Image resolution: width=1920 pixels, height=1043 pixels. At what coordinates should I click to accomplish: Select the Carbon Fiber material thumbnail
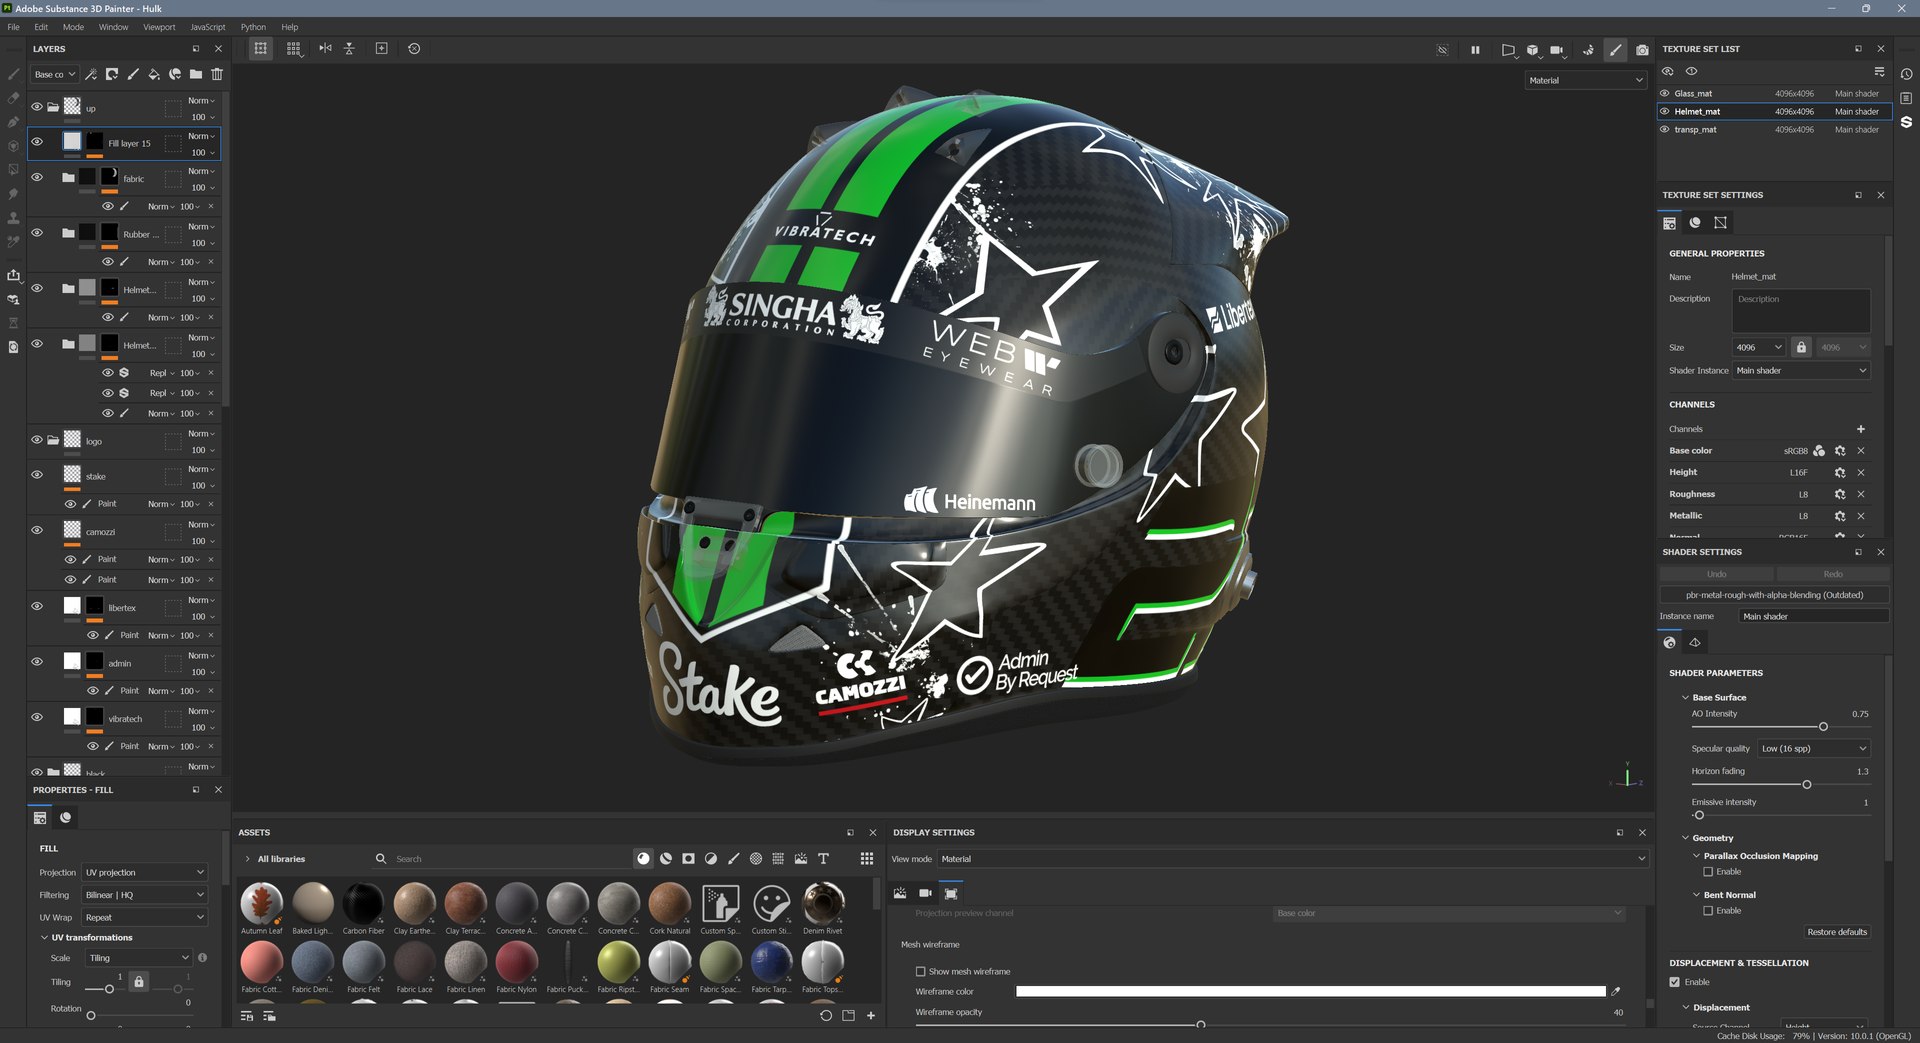[x=363, y=903]
